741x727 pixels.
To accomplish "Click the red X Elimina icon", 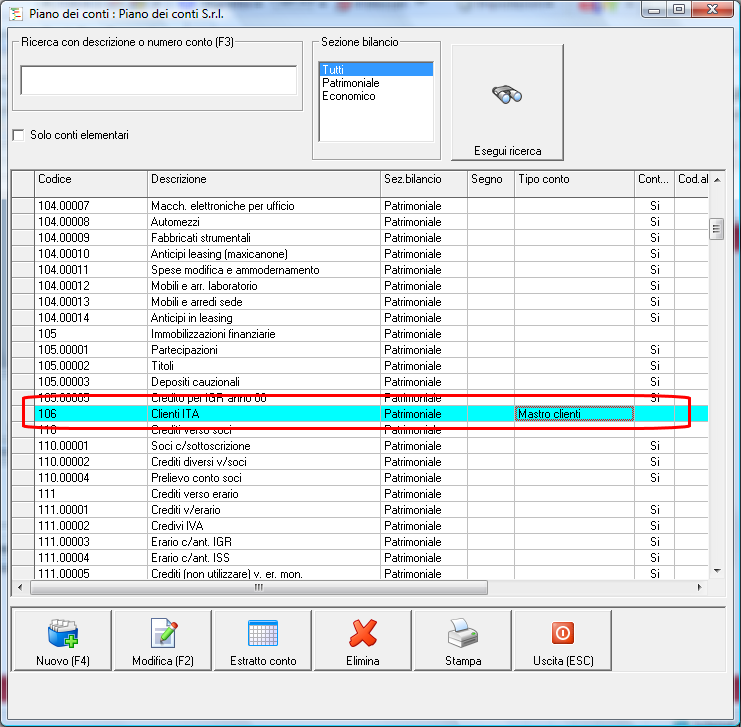I will (x=363, y=633).
